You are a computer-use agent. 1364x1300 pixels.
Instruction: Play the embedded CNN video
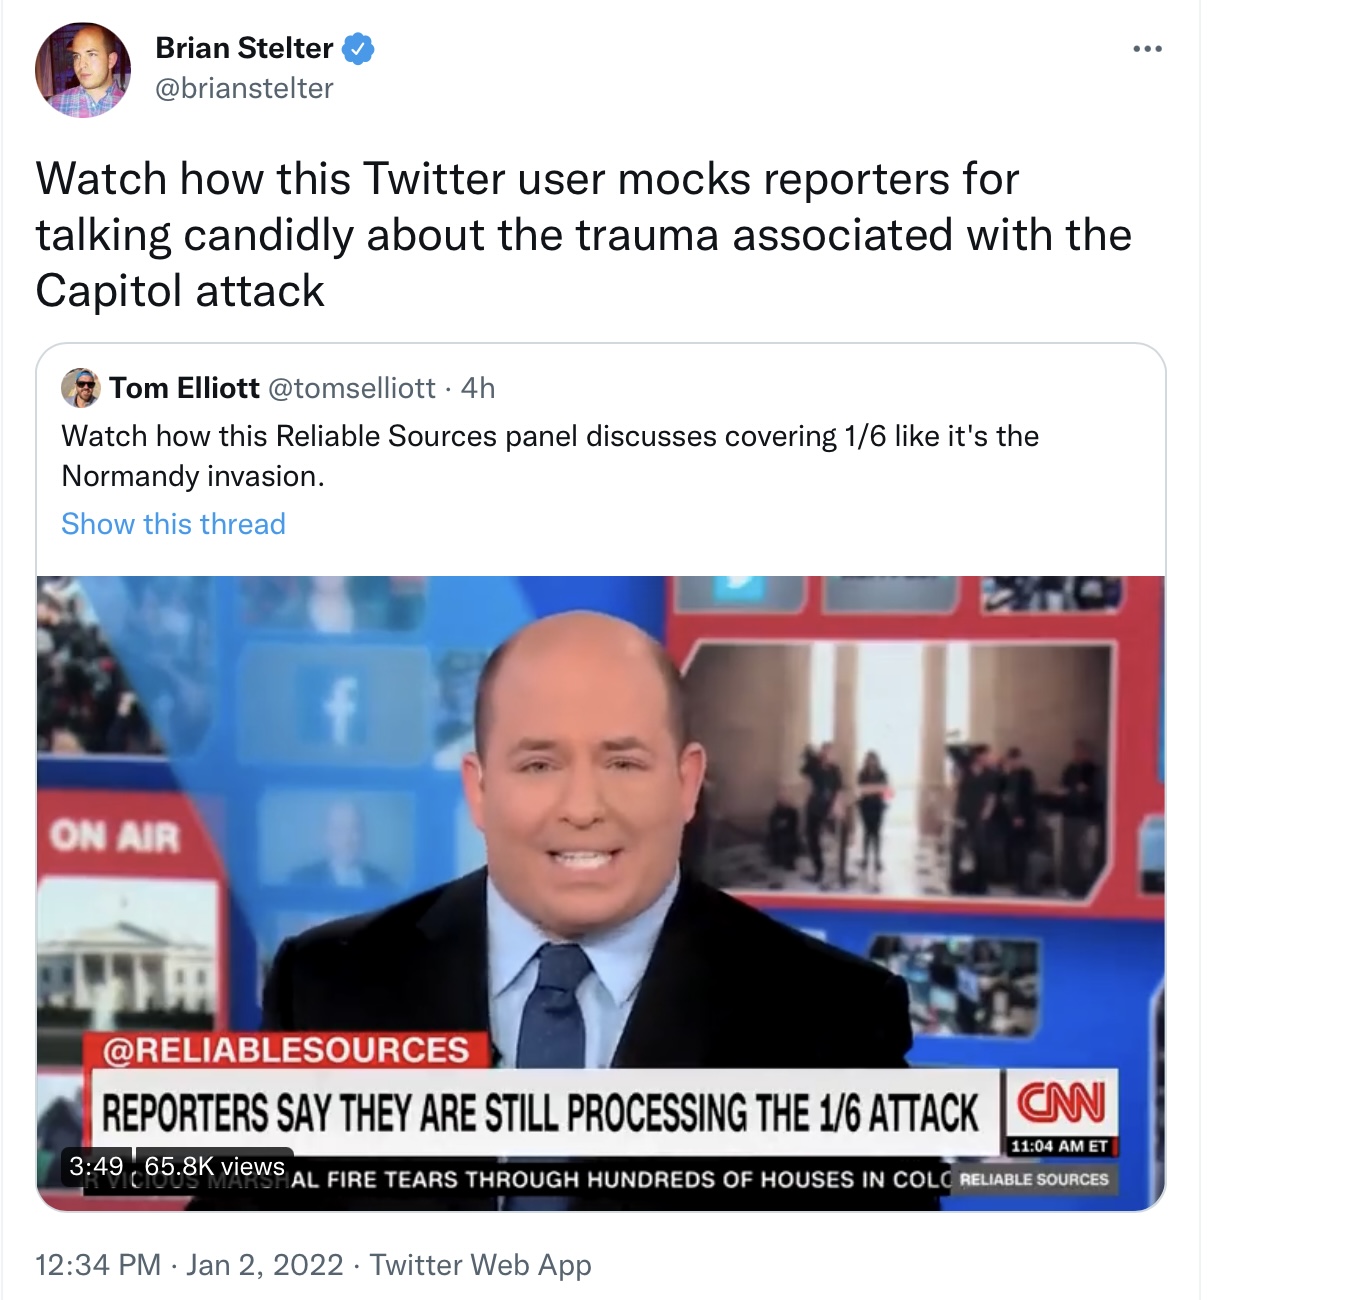601,893
